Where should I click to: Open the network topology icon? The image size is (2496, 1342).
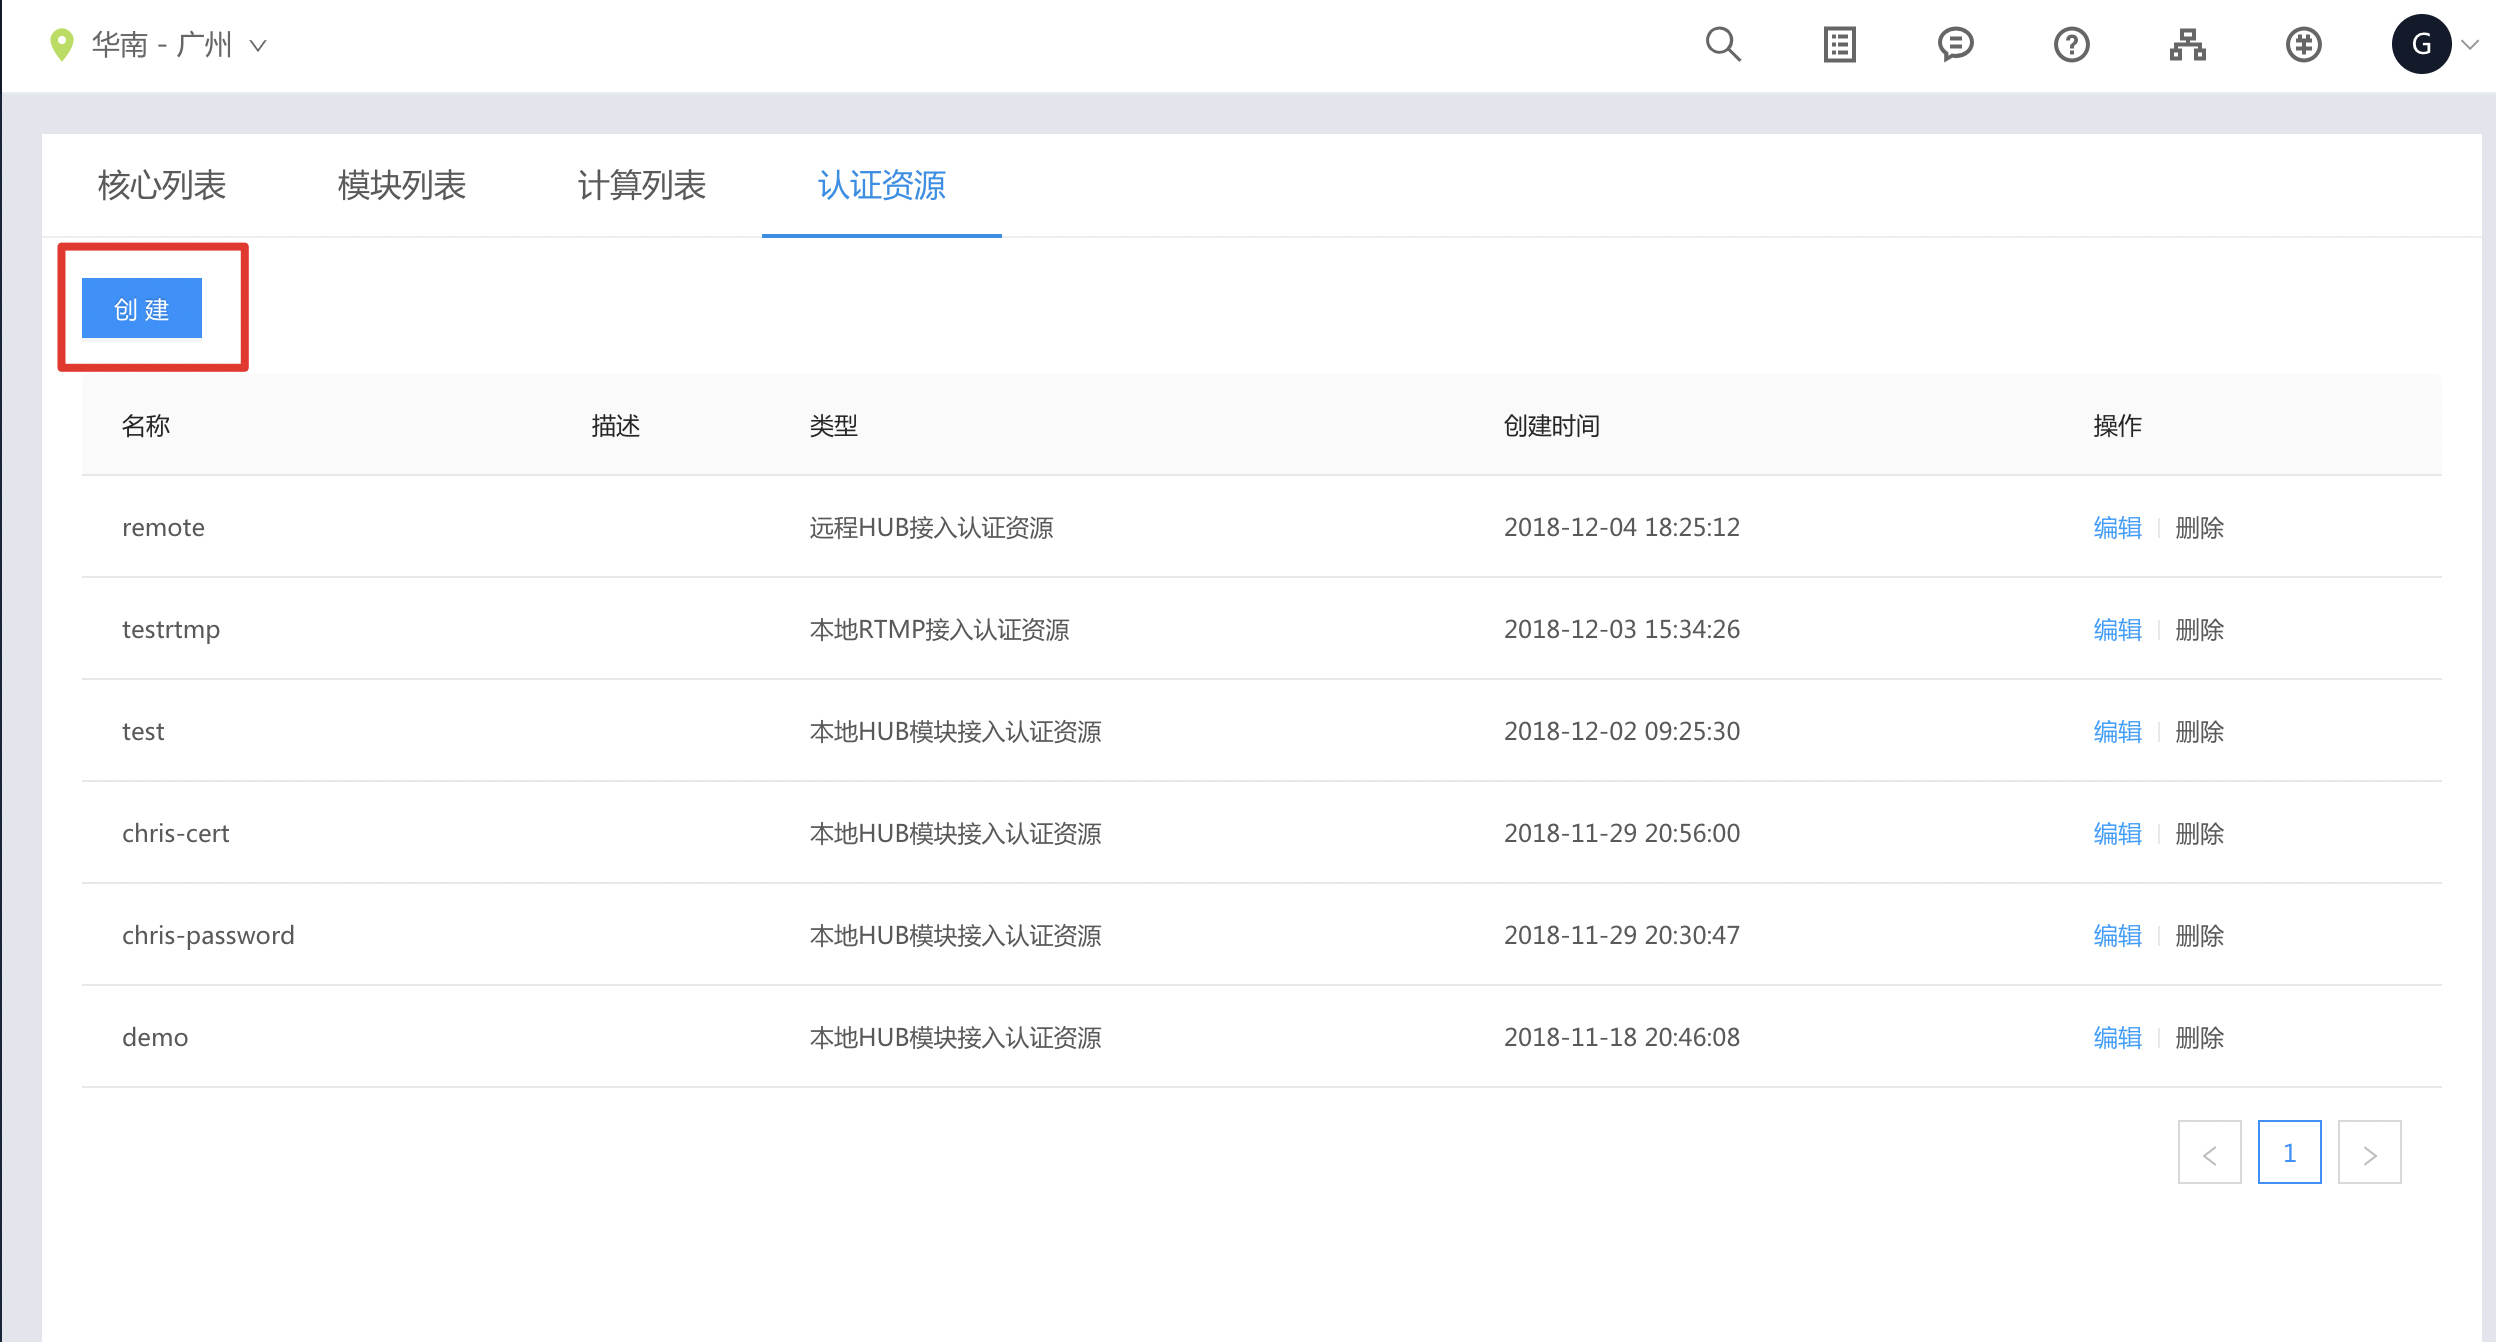(x=2187, y=45)
